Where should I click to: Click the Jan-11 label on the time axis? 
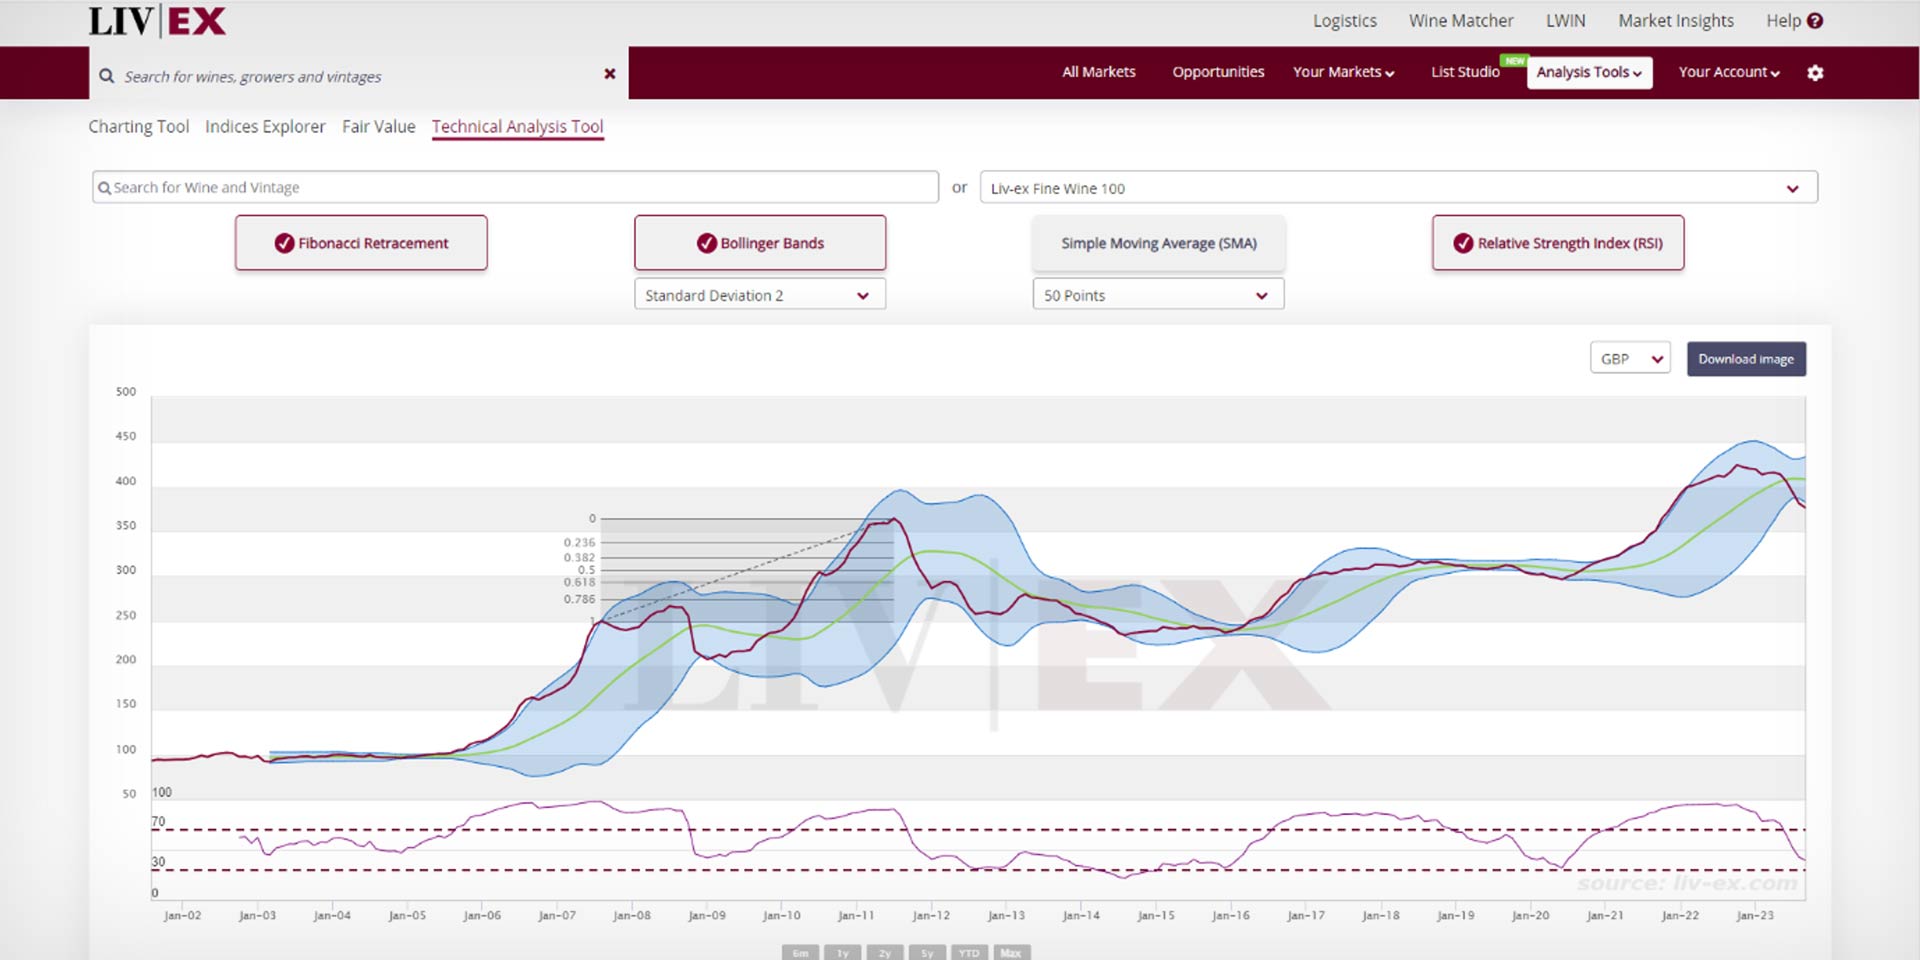(856, 915)
